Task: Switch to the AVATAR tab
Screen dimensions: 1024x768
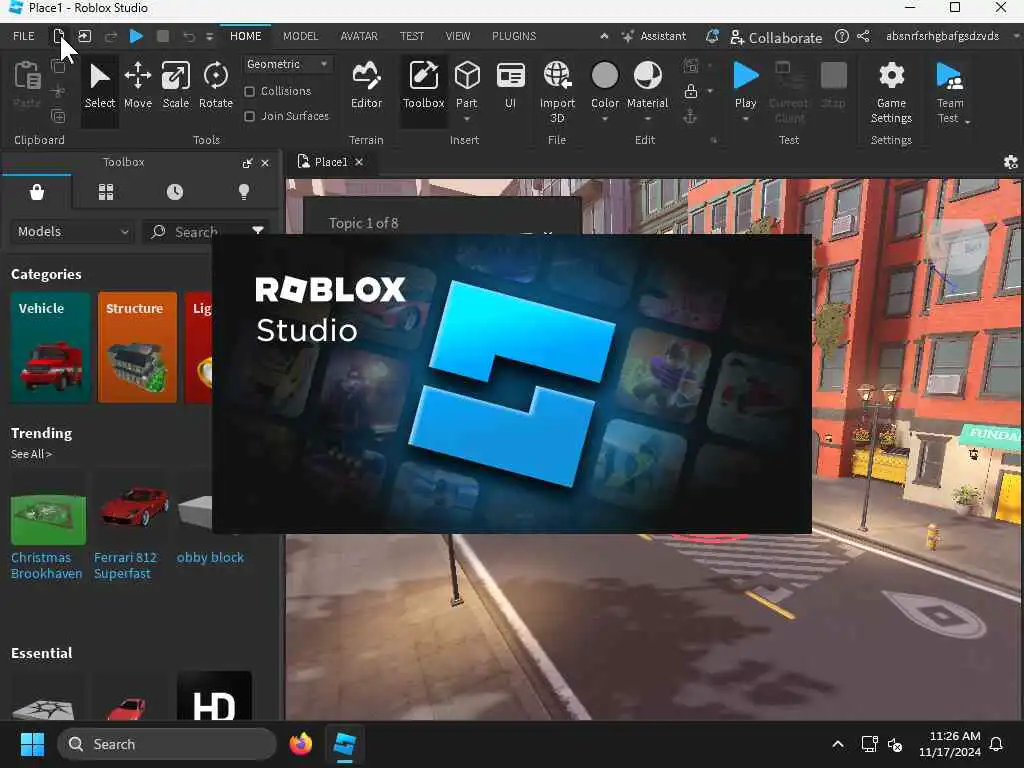Action: point(359,37)
